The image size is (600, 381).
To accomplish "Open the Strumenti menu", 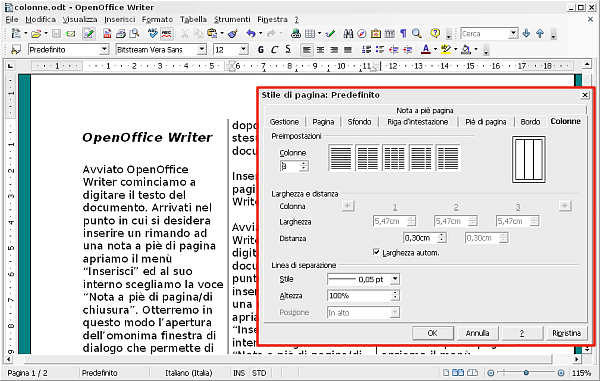I will click(232, 20).
